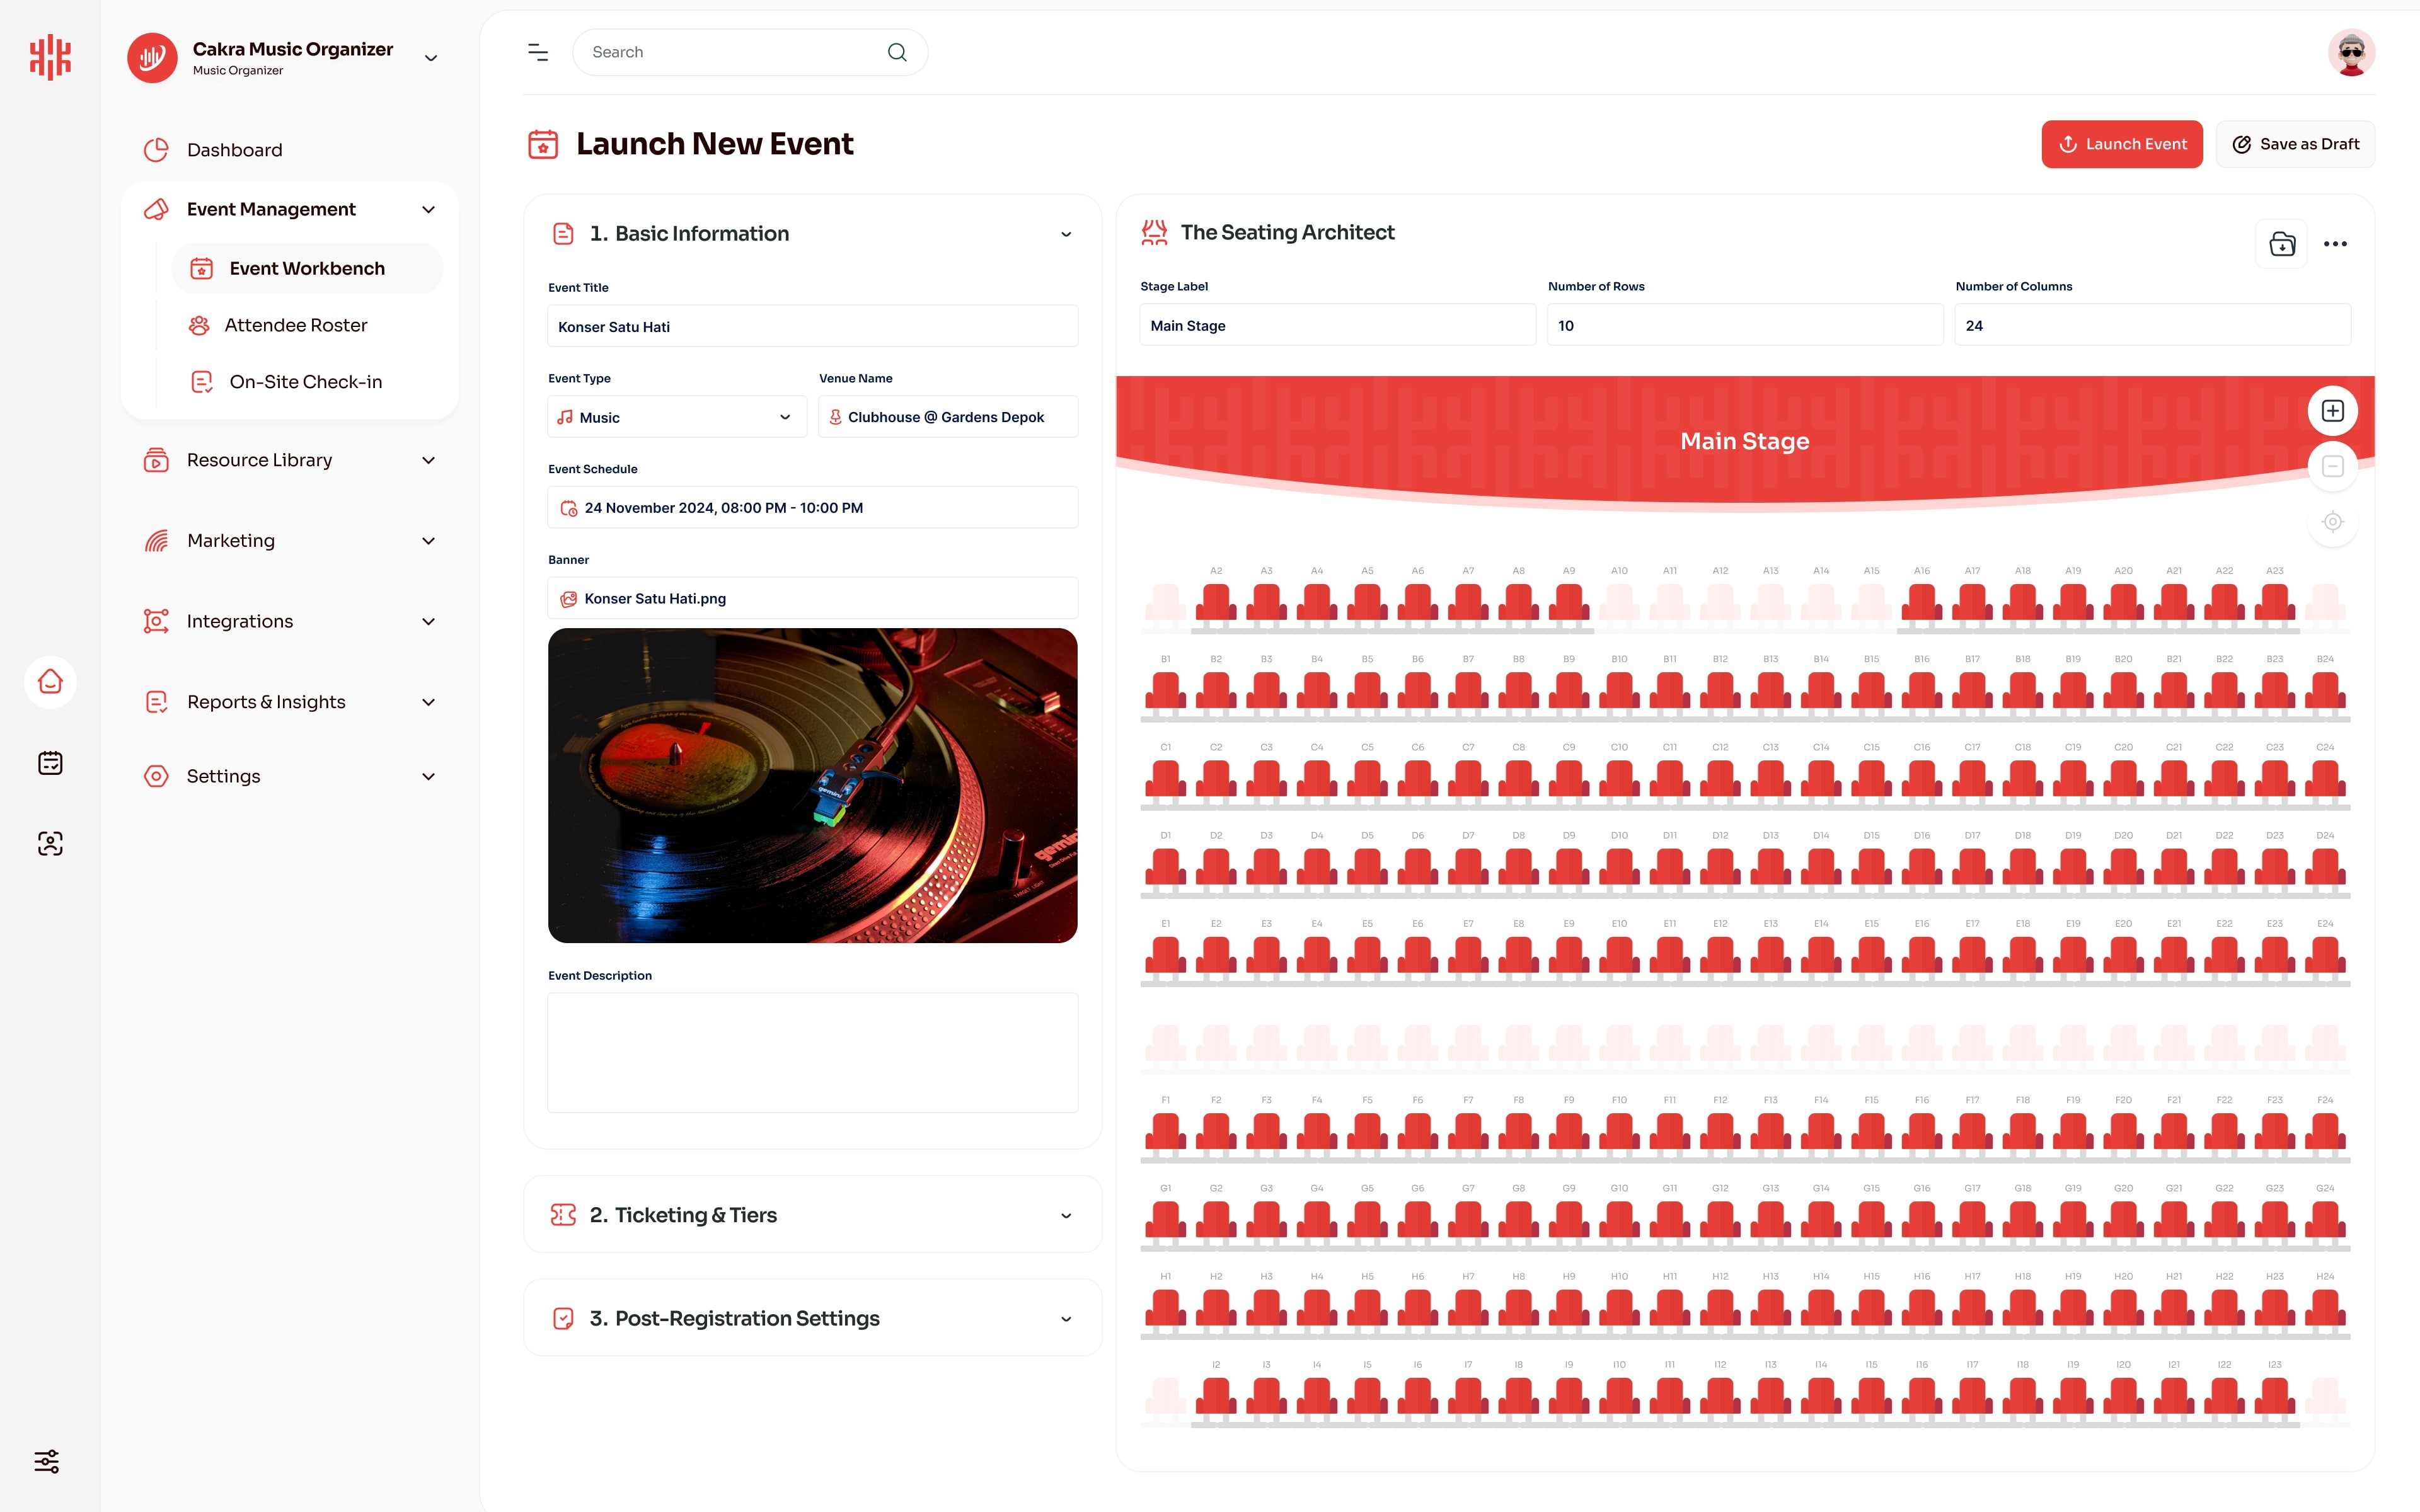Image resolution: width=2420 pixels, height=1512 pixels.
Task: Click the vinyl record banner image
Action: 812,786
